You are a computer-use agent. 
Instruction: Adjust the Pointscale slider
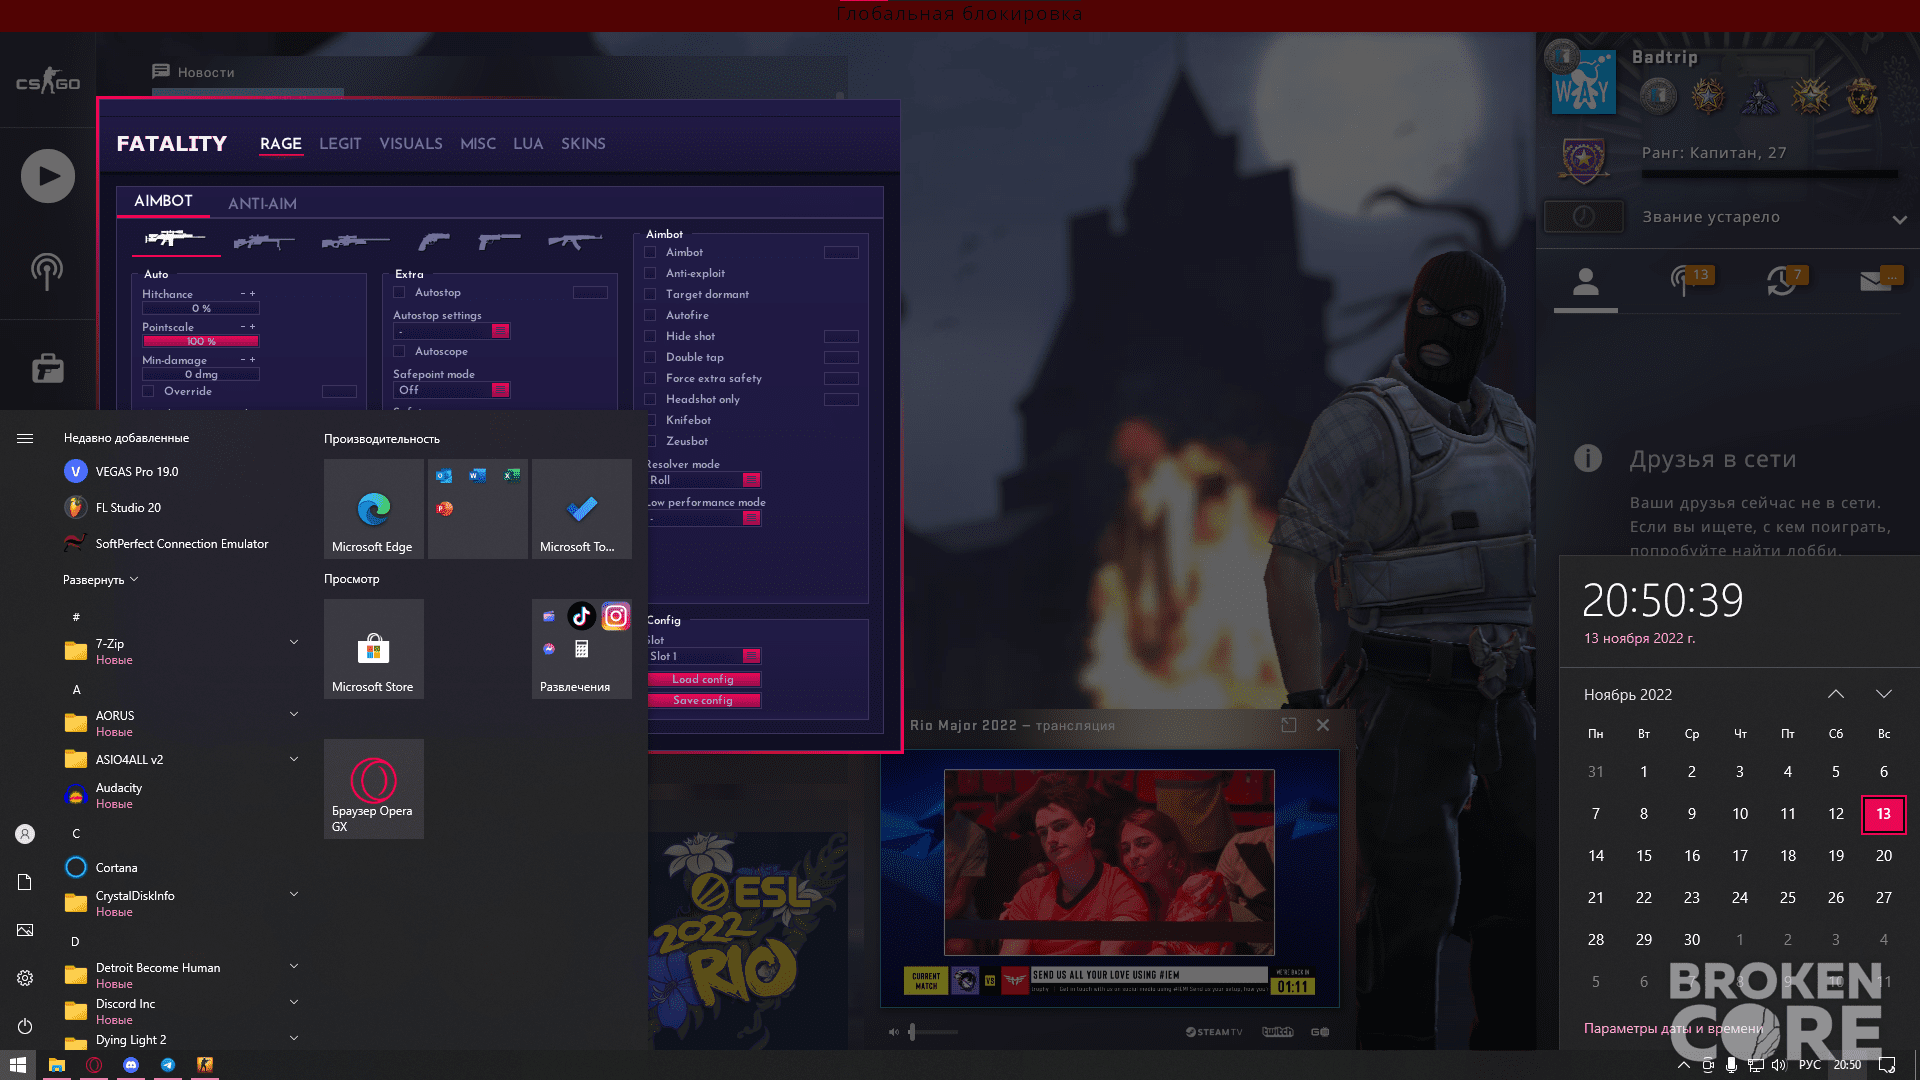point(201,341)
